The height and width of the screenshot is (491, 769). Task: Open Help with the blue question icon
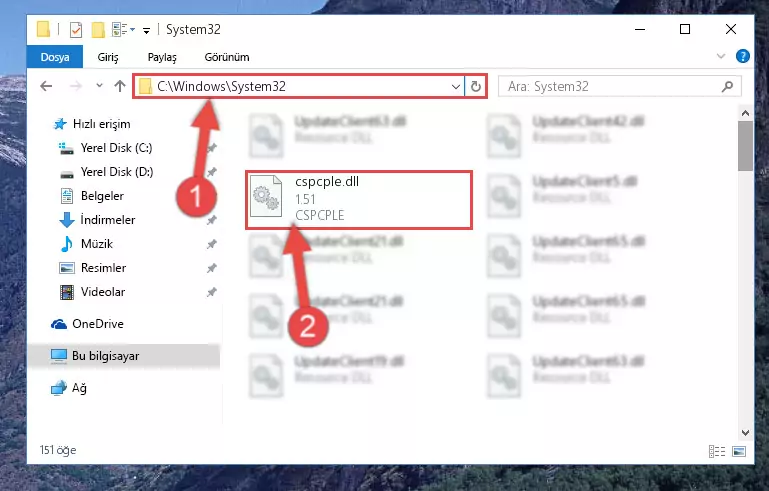pos(743,56)
